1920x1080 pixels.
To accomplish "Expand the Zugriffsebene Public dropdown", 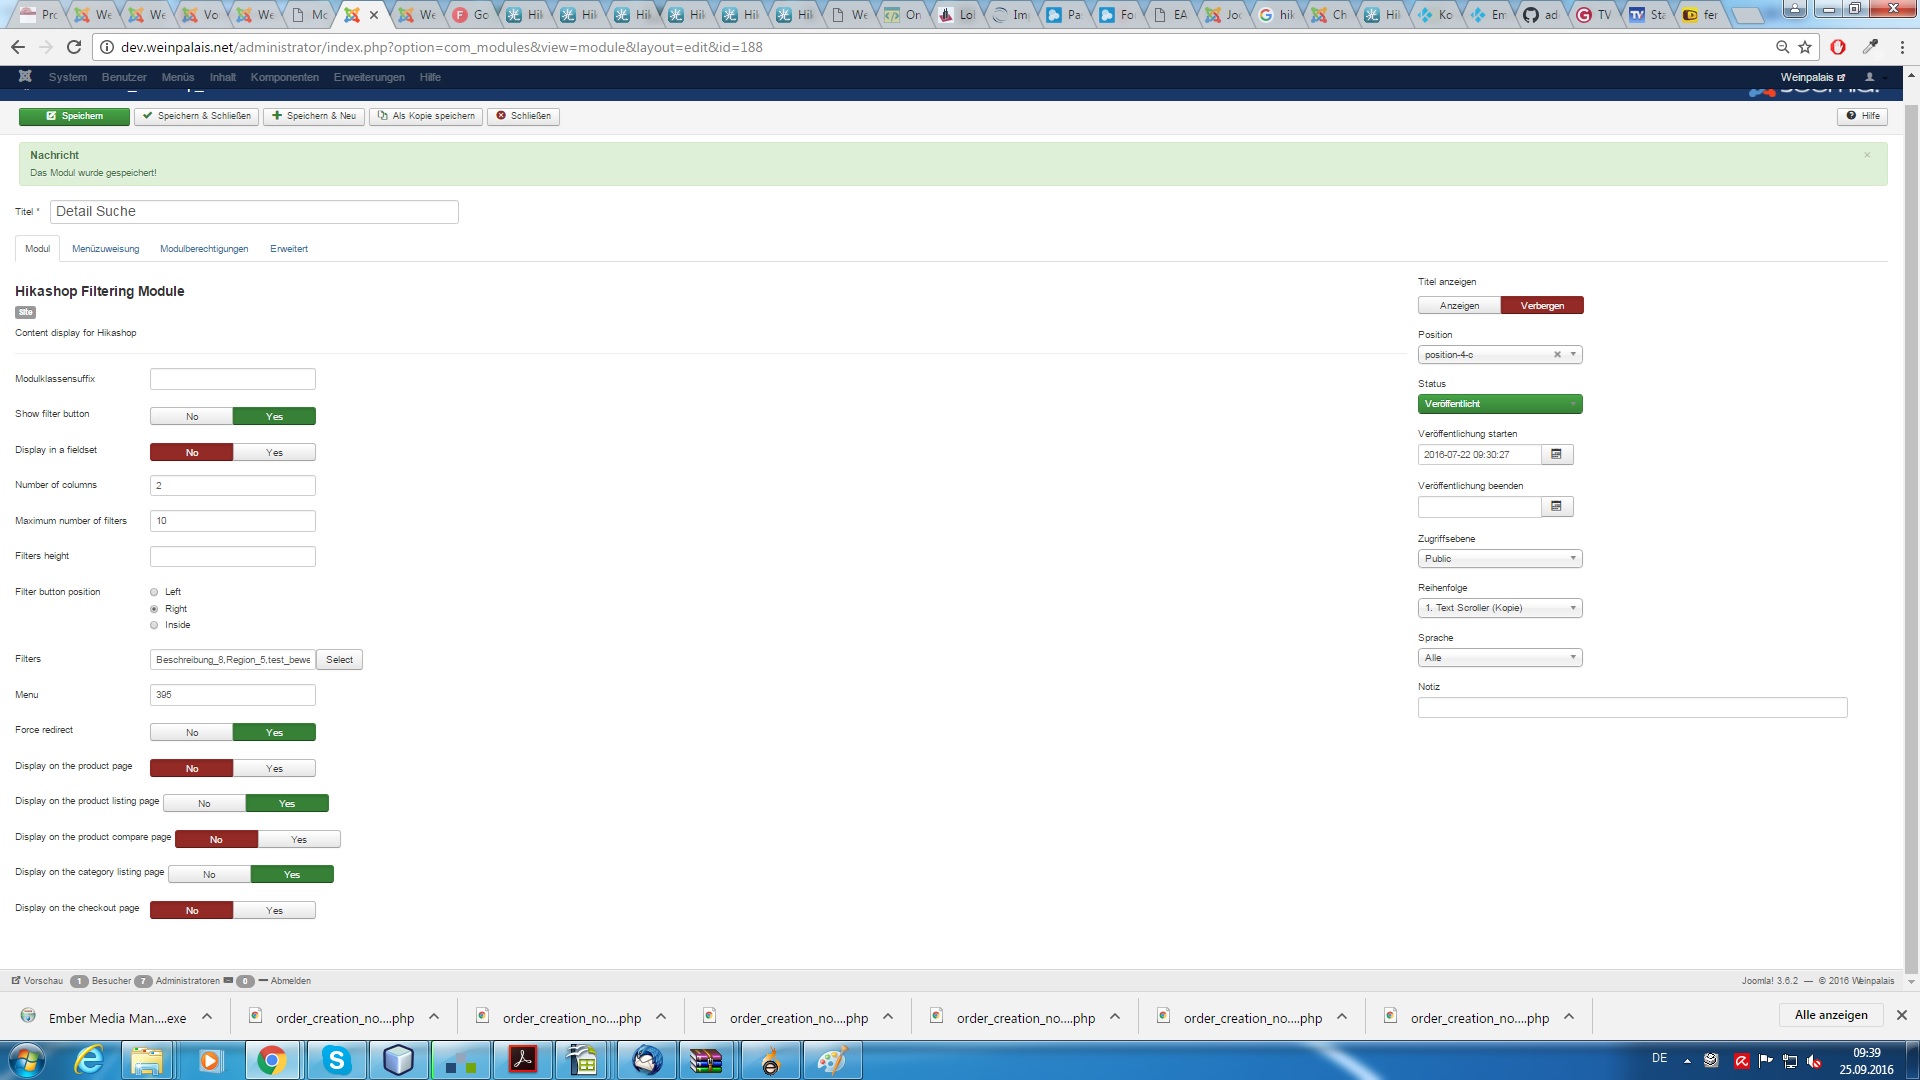I will tap(1499, 559).
